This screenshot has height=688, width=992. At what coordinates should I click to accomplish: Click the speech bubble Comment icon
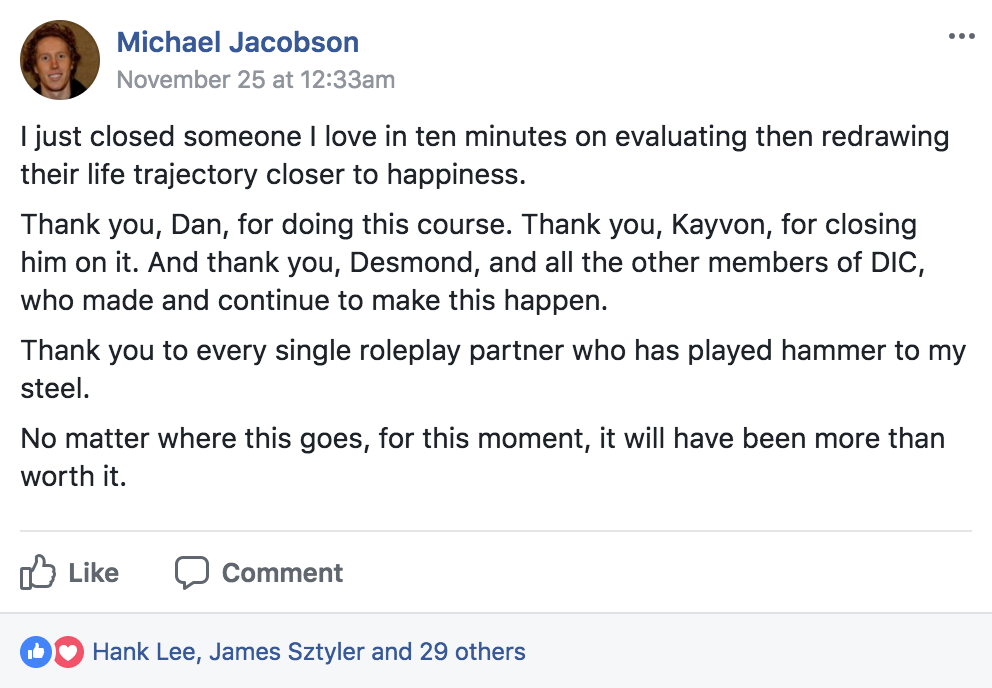tap(192, 573)
